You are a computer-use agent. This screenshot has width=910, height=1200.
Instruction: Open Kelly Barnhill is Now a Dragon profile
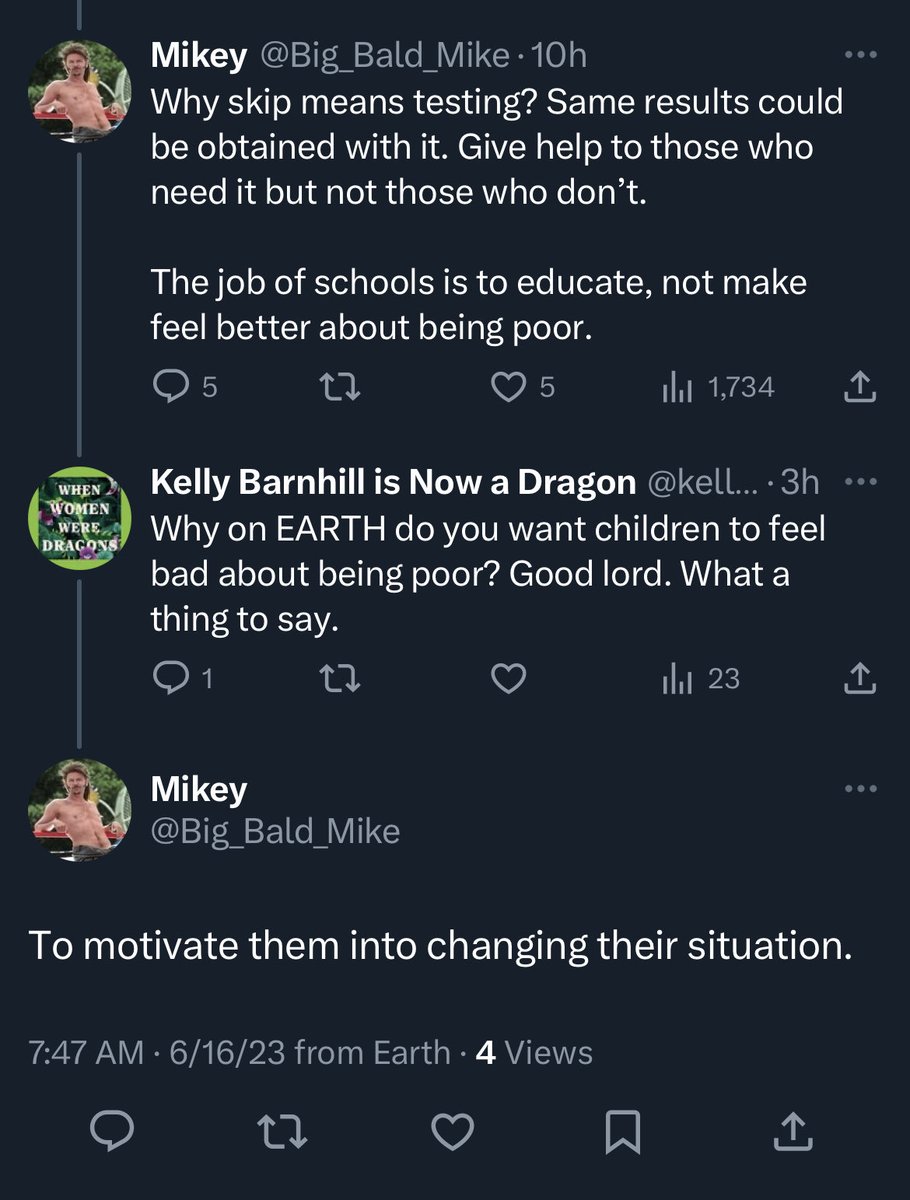click(392, 483)
